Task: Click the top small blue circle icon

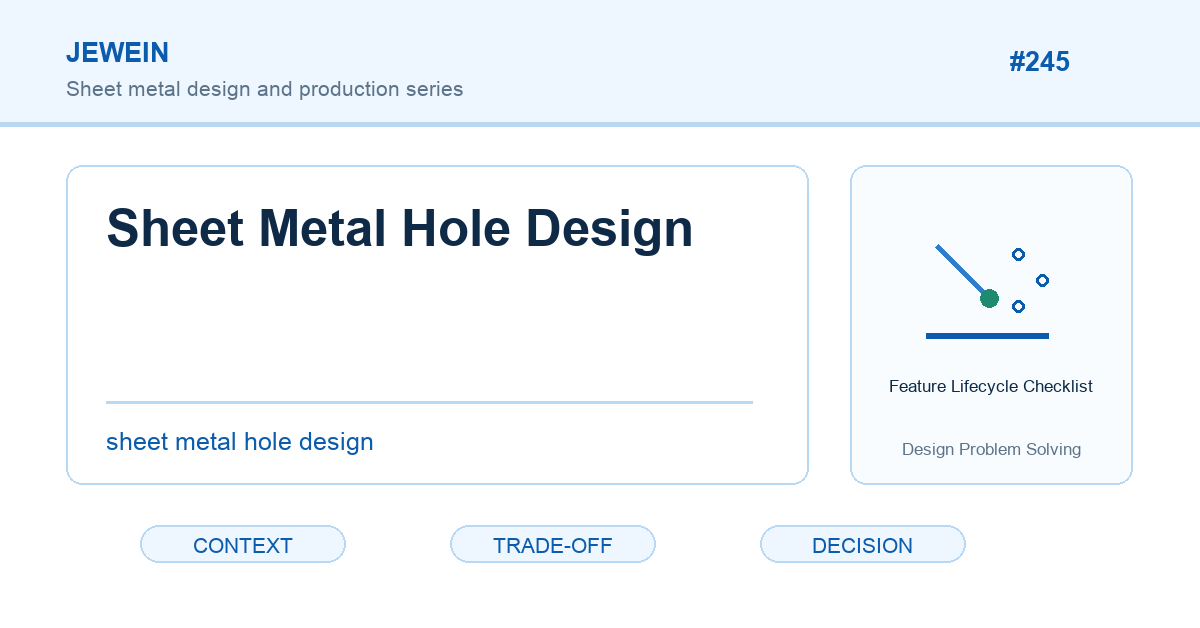Action: [x=1018, y=254]
